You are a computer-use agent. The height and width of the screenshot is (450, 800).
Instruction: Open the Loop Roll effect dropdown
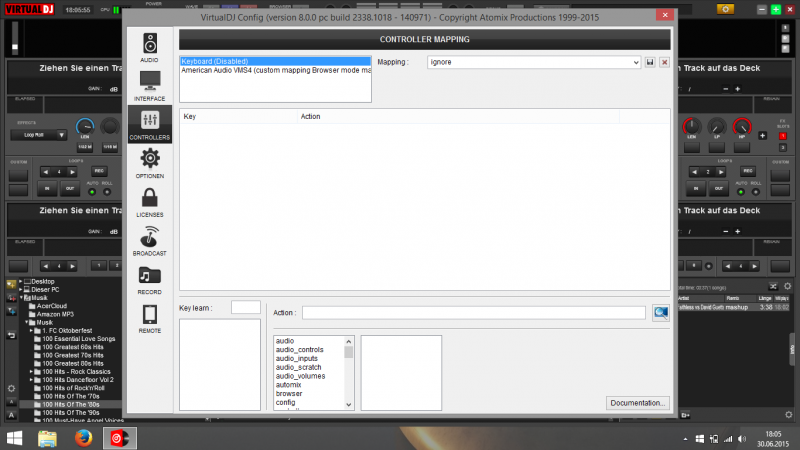click(39, 135)
